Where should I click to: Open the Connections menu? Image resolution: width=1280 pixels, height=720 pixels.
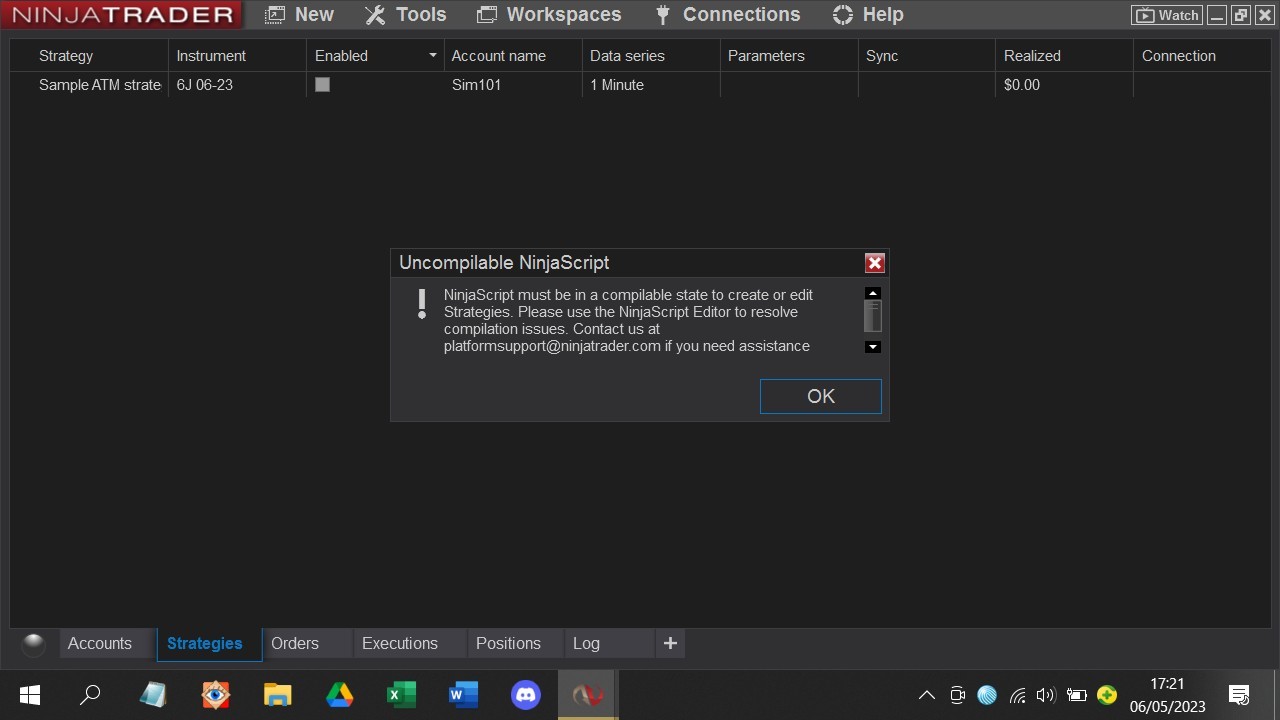pos(727,15)
